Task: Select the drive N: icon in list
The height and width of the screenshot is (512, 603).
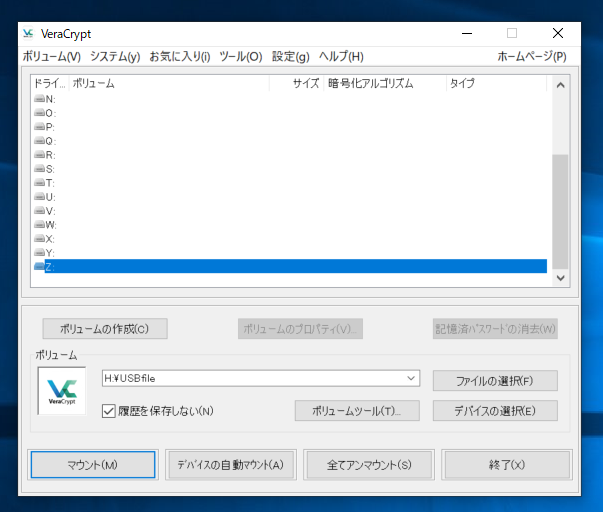Action: pyautogui.click(x=40, y=99)
